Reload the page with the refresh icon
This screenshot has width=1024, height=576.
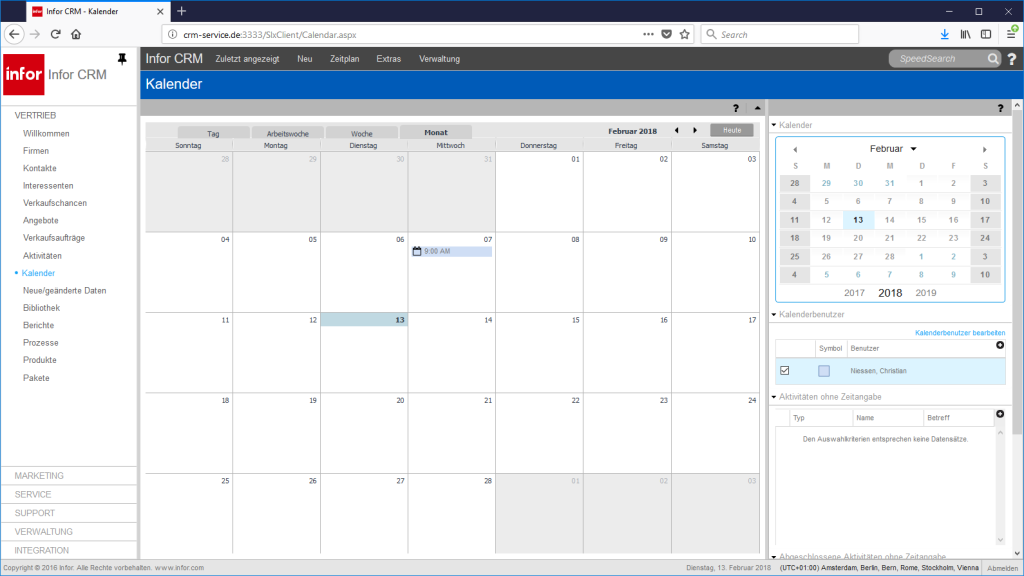pos(56,33)
